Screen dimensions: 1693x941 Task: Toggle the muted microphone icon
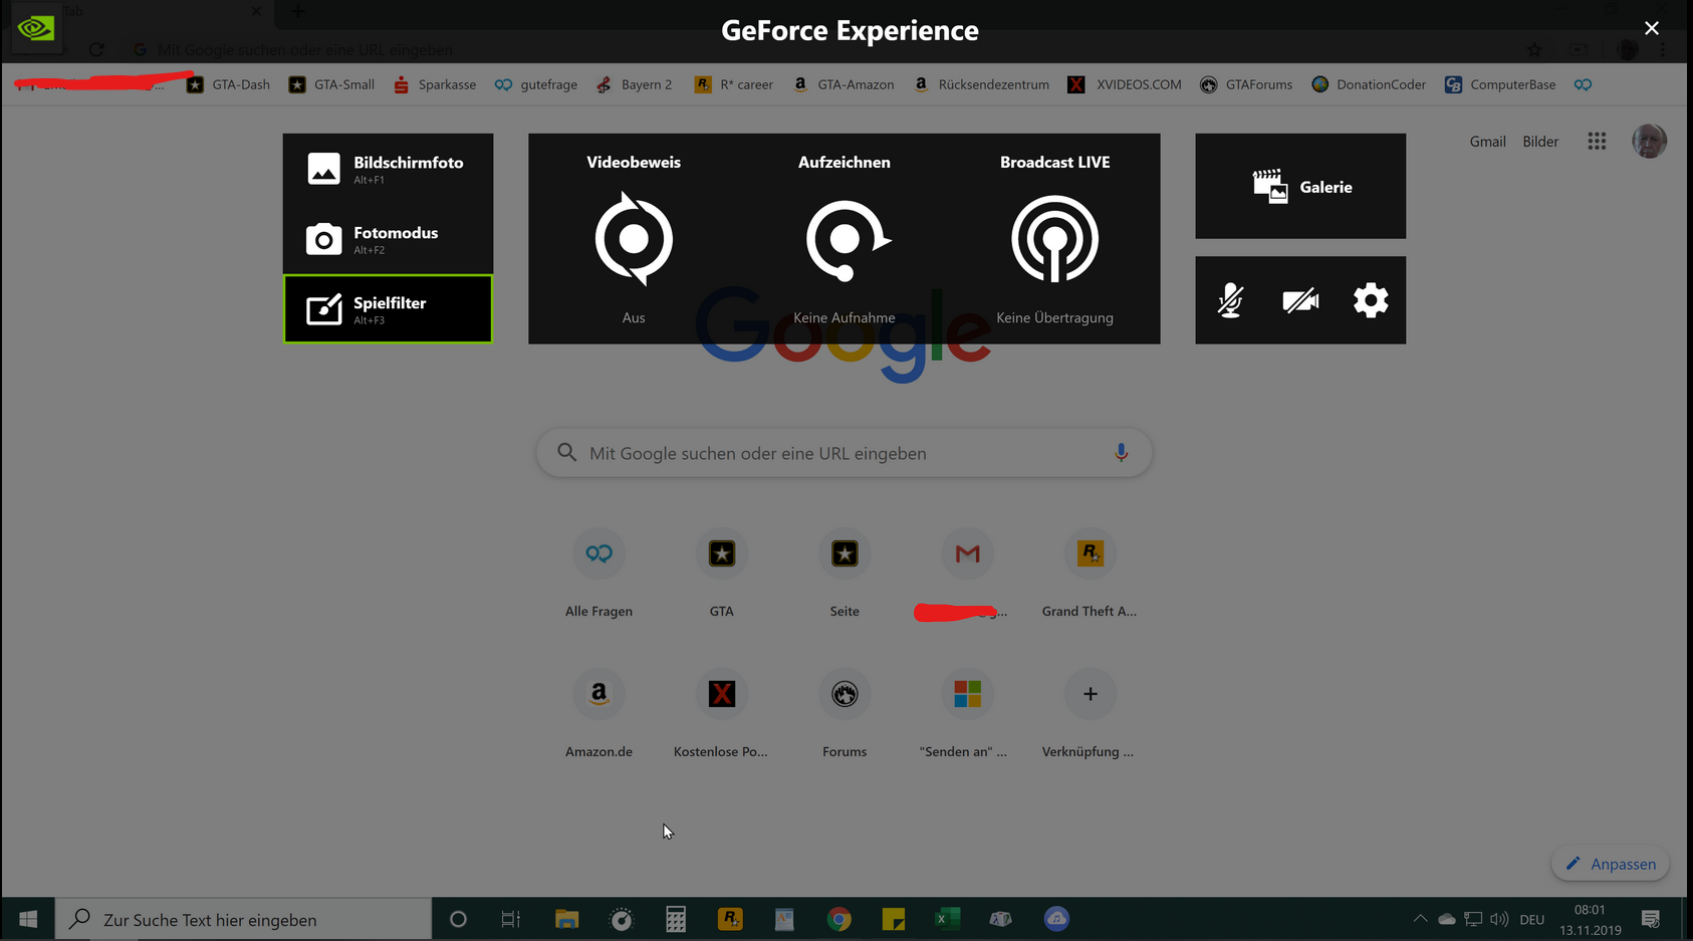(1230, 300)
